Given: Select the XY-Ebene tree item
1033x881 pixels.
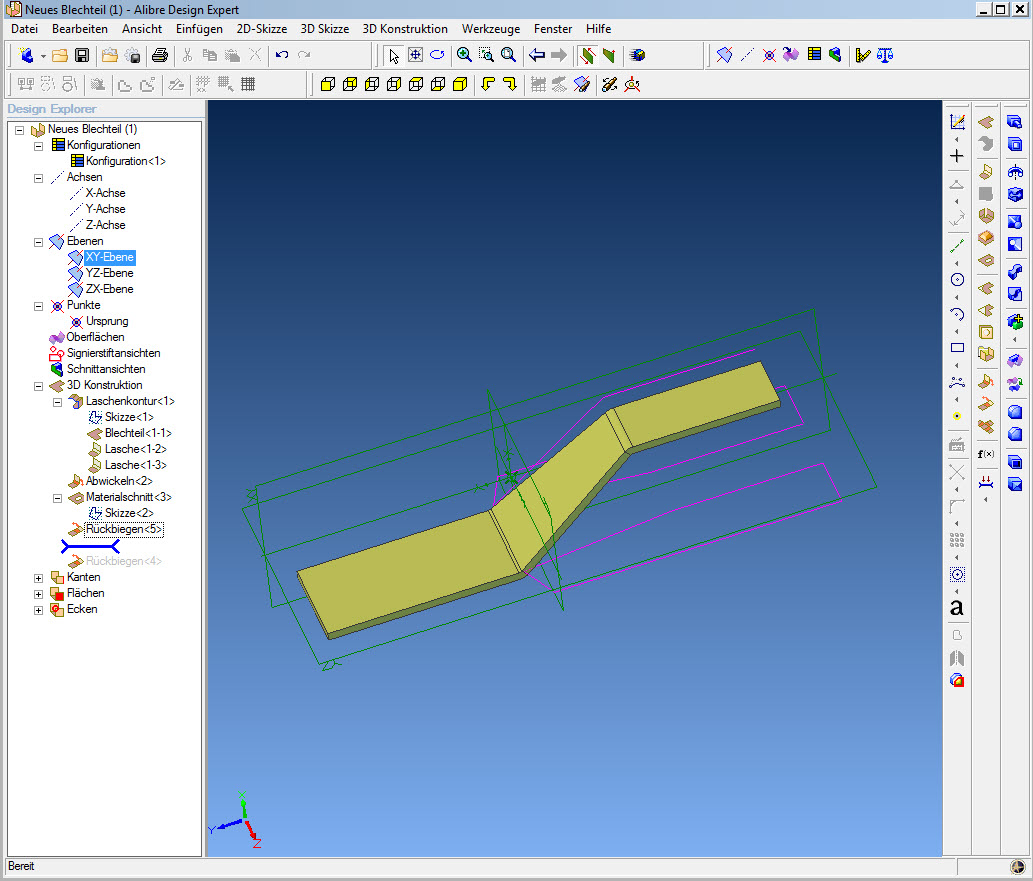Looking at the screenshot, I should tap(109, 257).
